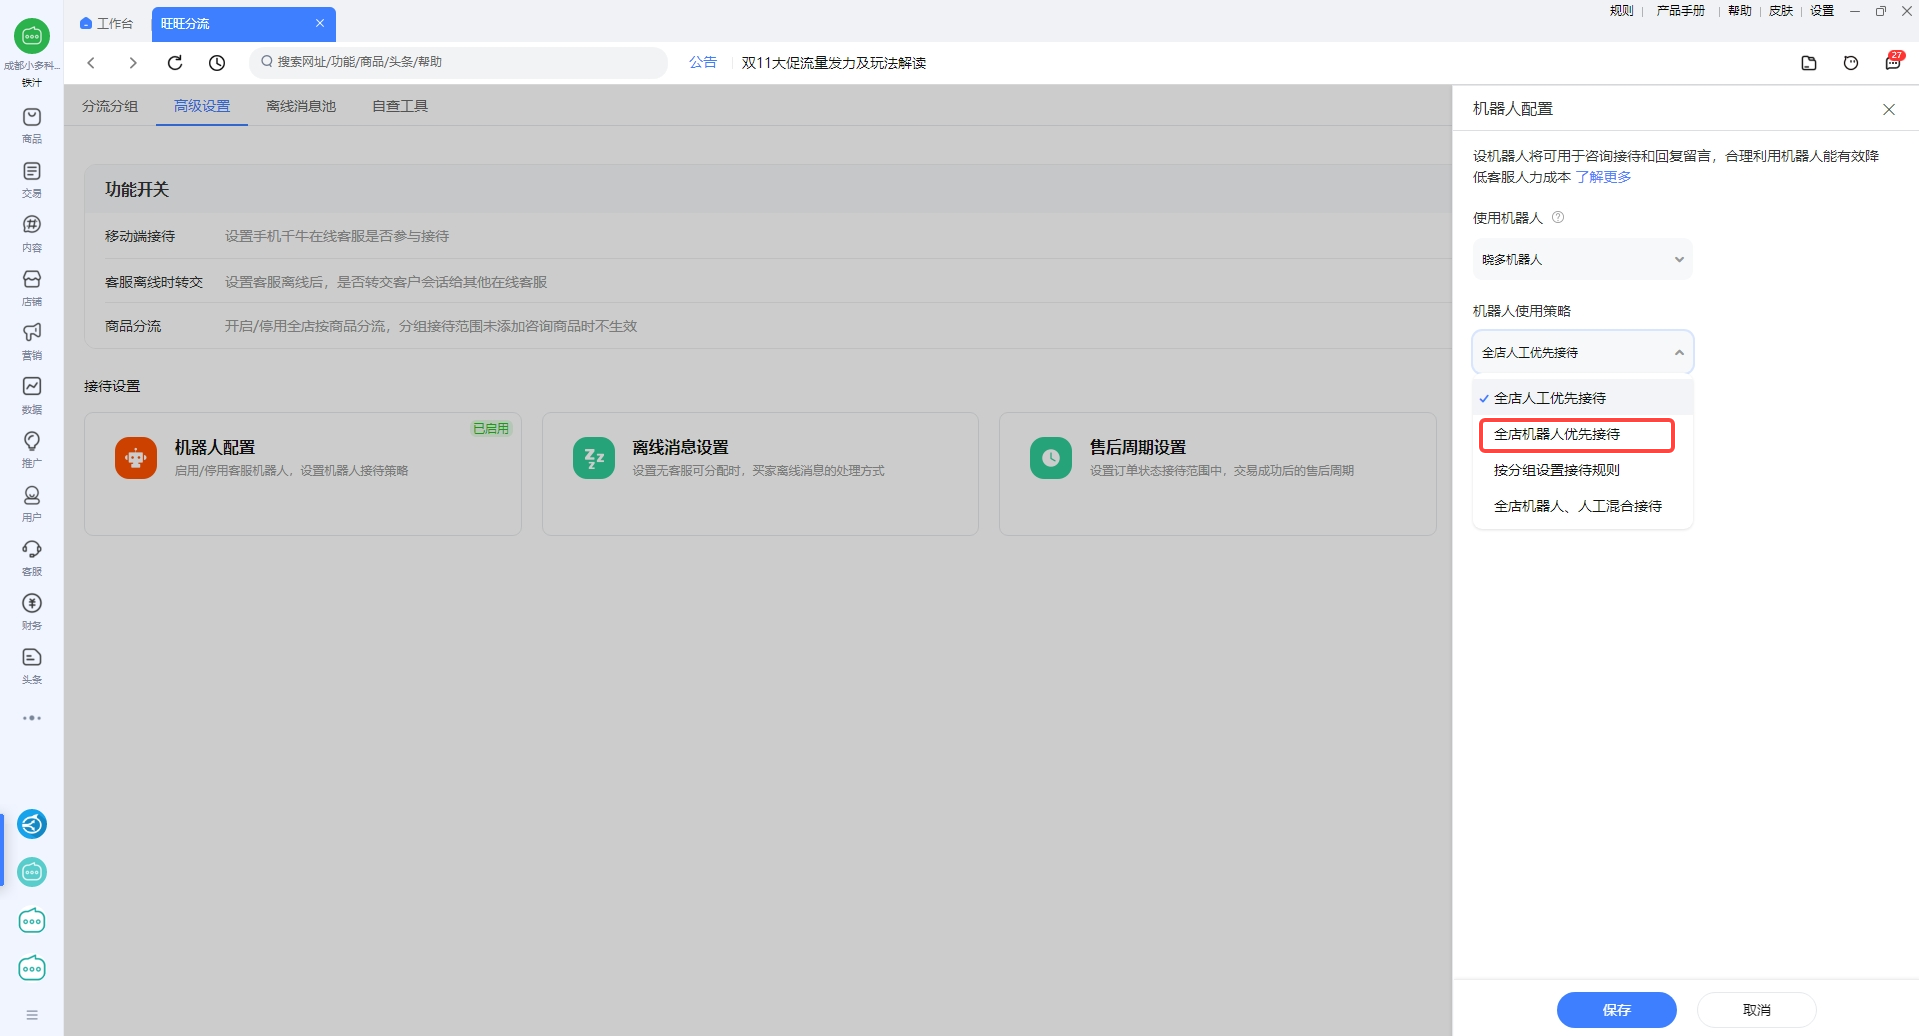
Task: Open the 推广 section in sidebar
Action: (x=32, y=449)
